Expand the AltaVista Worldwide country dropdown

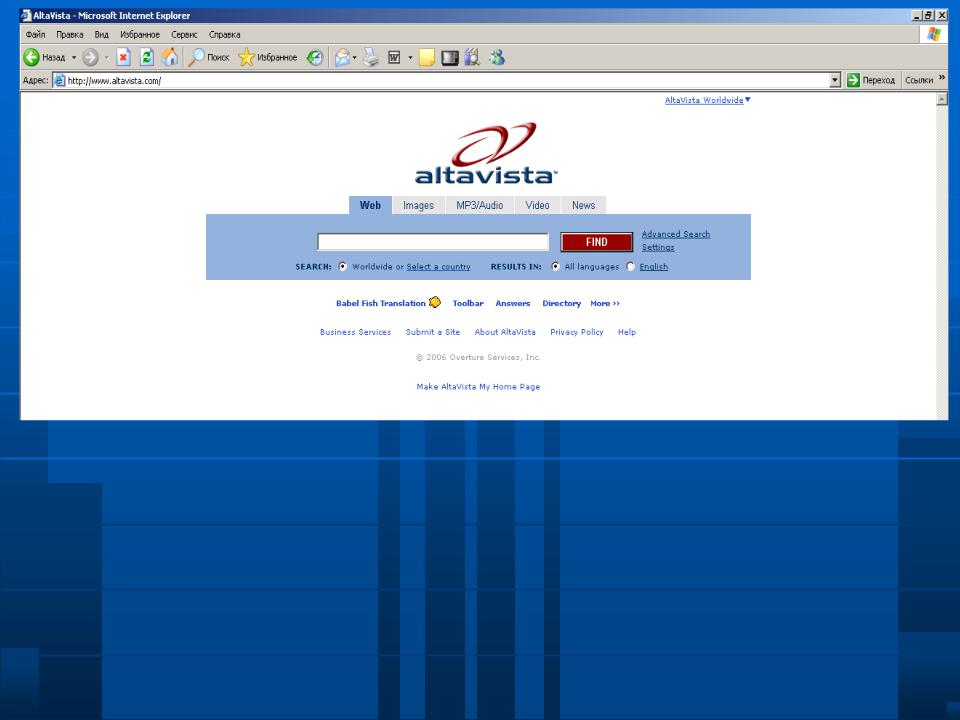[x=748, y=99]
